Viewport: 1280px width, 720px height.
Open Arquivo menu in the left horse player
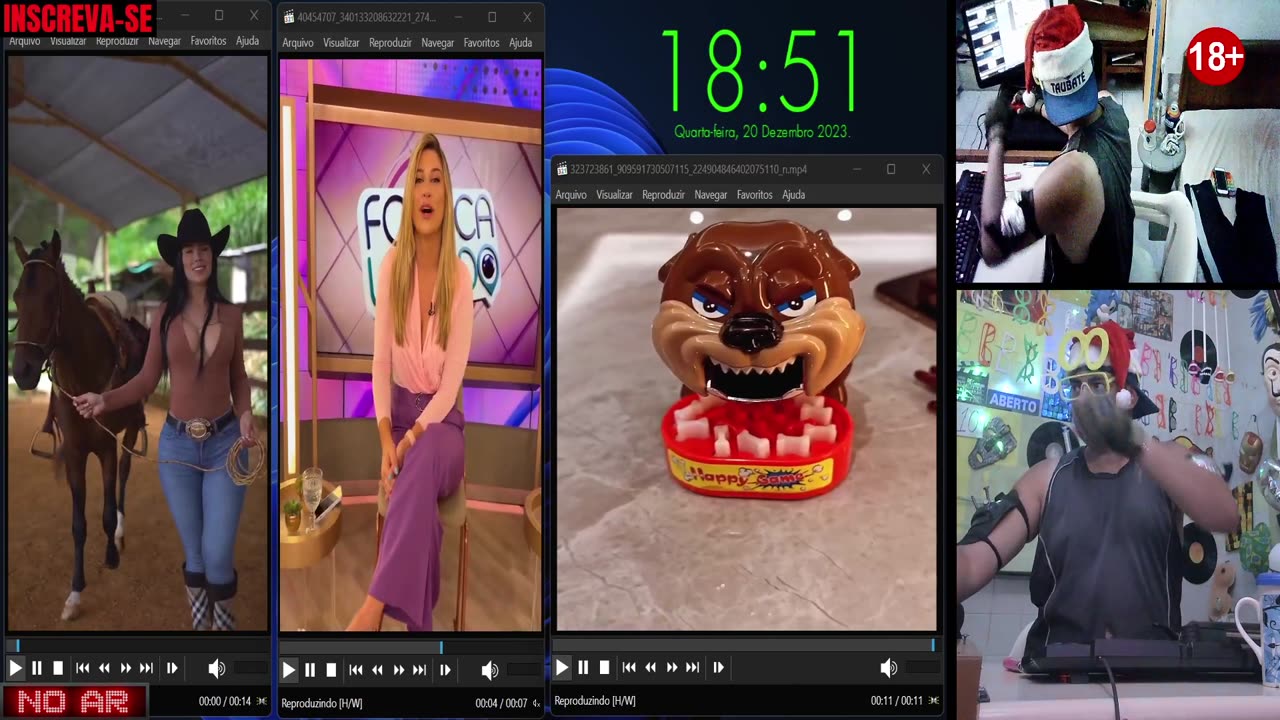[24, 41]
